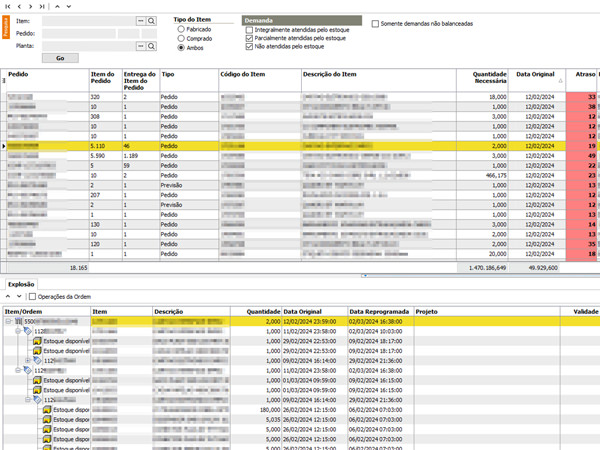The width and height of the screenshot is (600, 450).
Task: Collapse the root 550 order node
Action: pyautogui.click(x=8, y=321)
